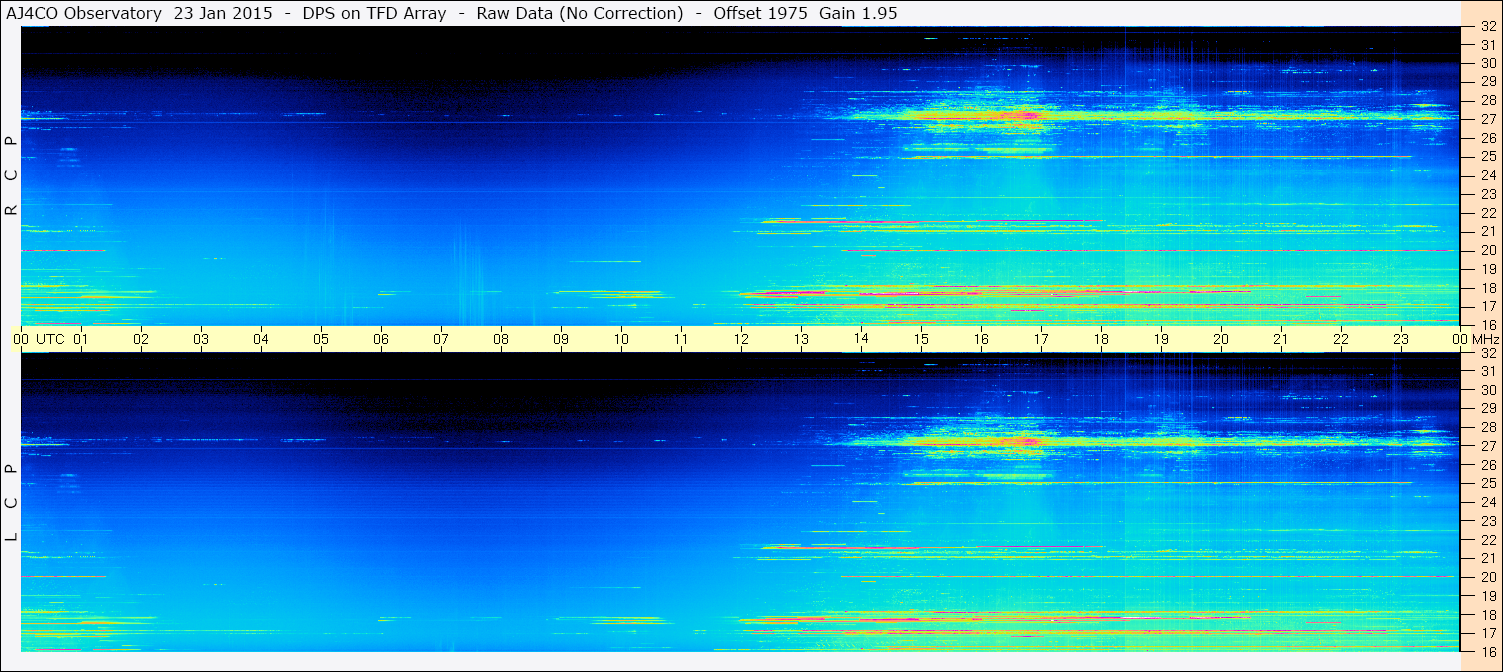Click the vertical RCP panel label
The height and width of the screenshot is (672, 1503).
click(x=12, y=175)
